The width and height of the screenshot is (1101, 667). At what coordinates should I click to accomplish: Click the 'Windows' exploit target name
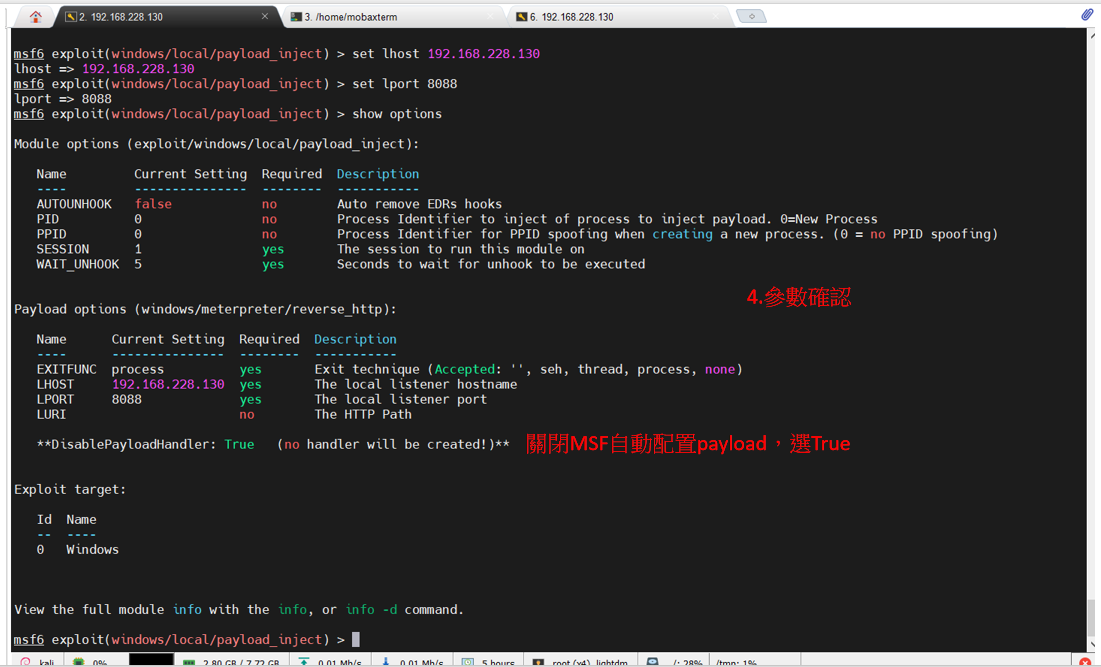point(93,550)
